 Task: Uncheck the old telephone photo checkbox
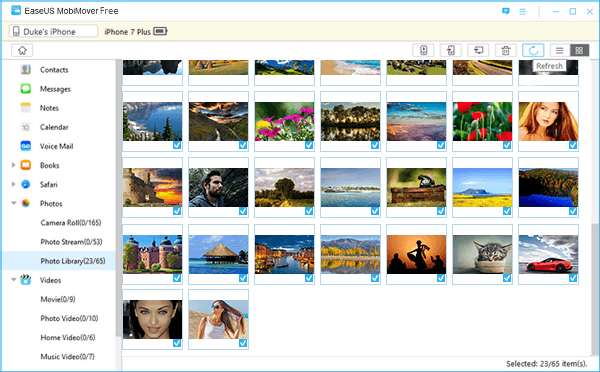[x=441, y=211]
